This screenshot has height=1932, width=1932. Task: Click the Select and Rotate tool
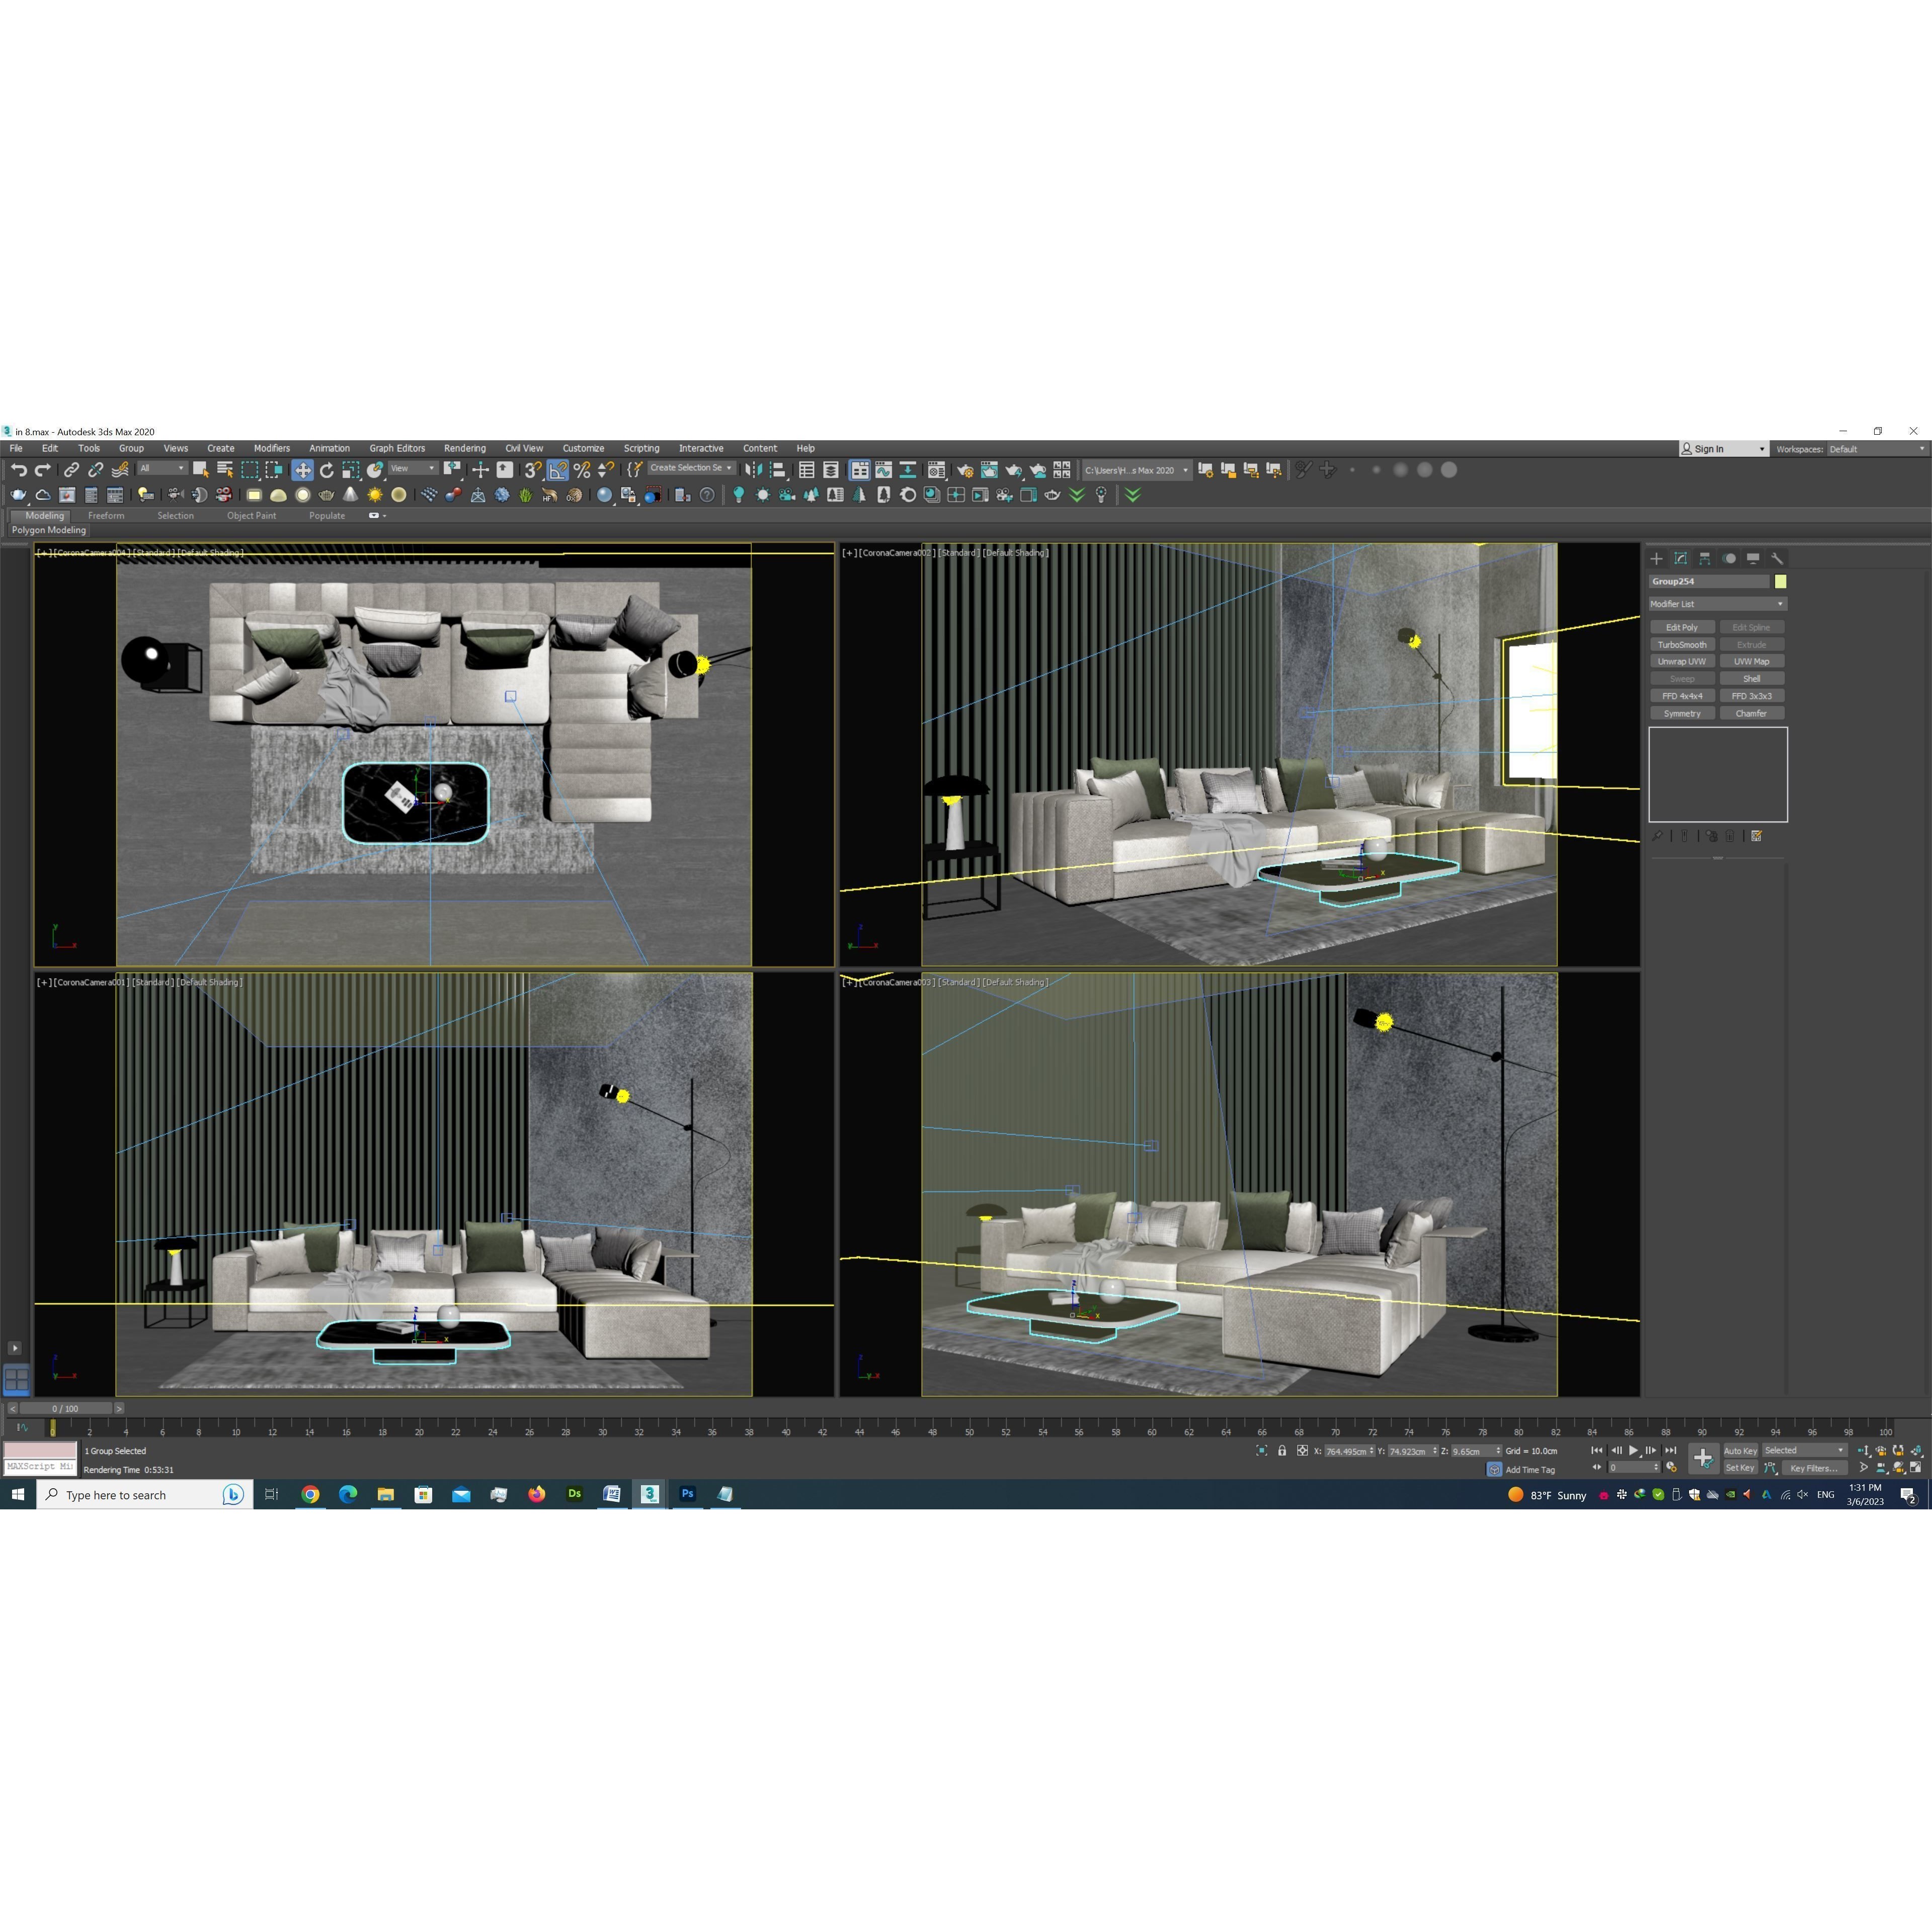pyautogui.click(x=326, y=470)
